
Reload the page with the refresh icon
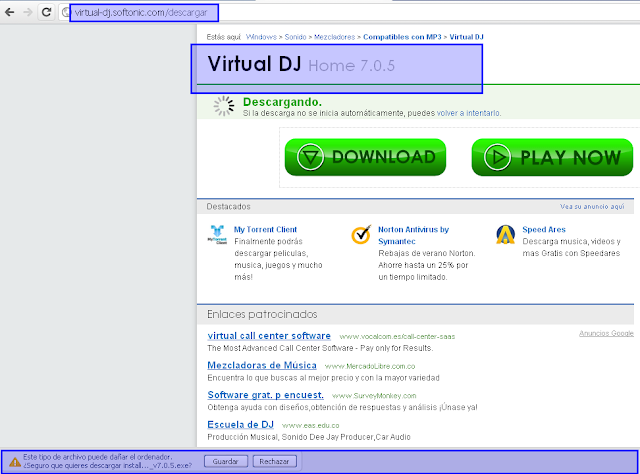46,12
